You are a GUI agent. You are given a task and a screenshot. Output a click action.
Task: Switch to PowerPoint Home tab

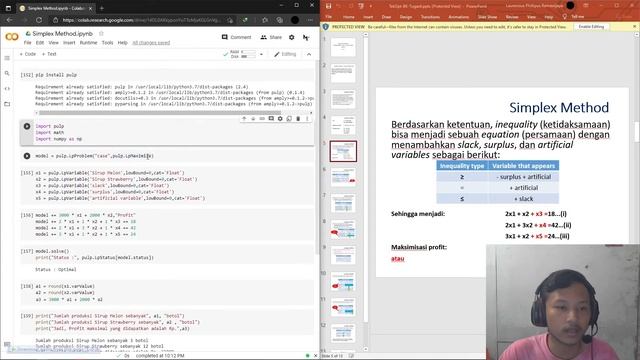pos(349,17)
